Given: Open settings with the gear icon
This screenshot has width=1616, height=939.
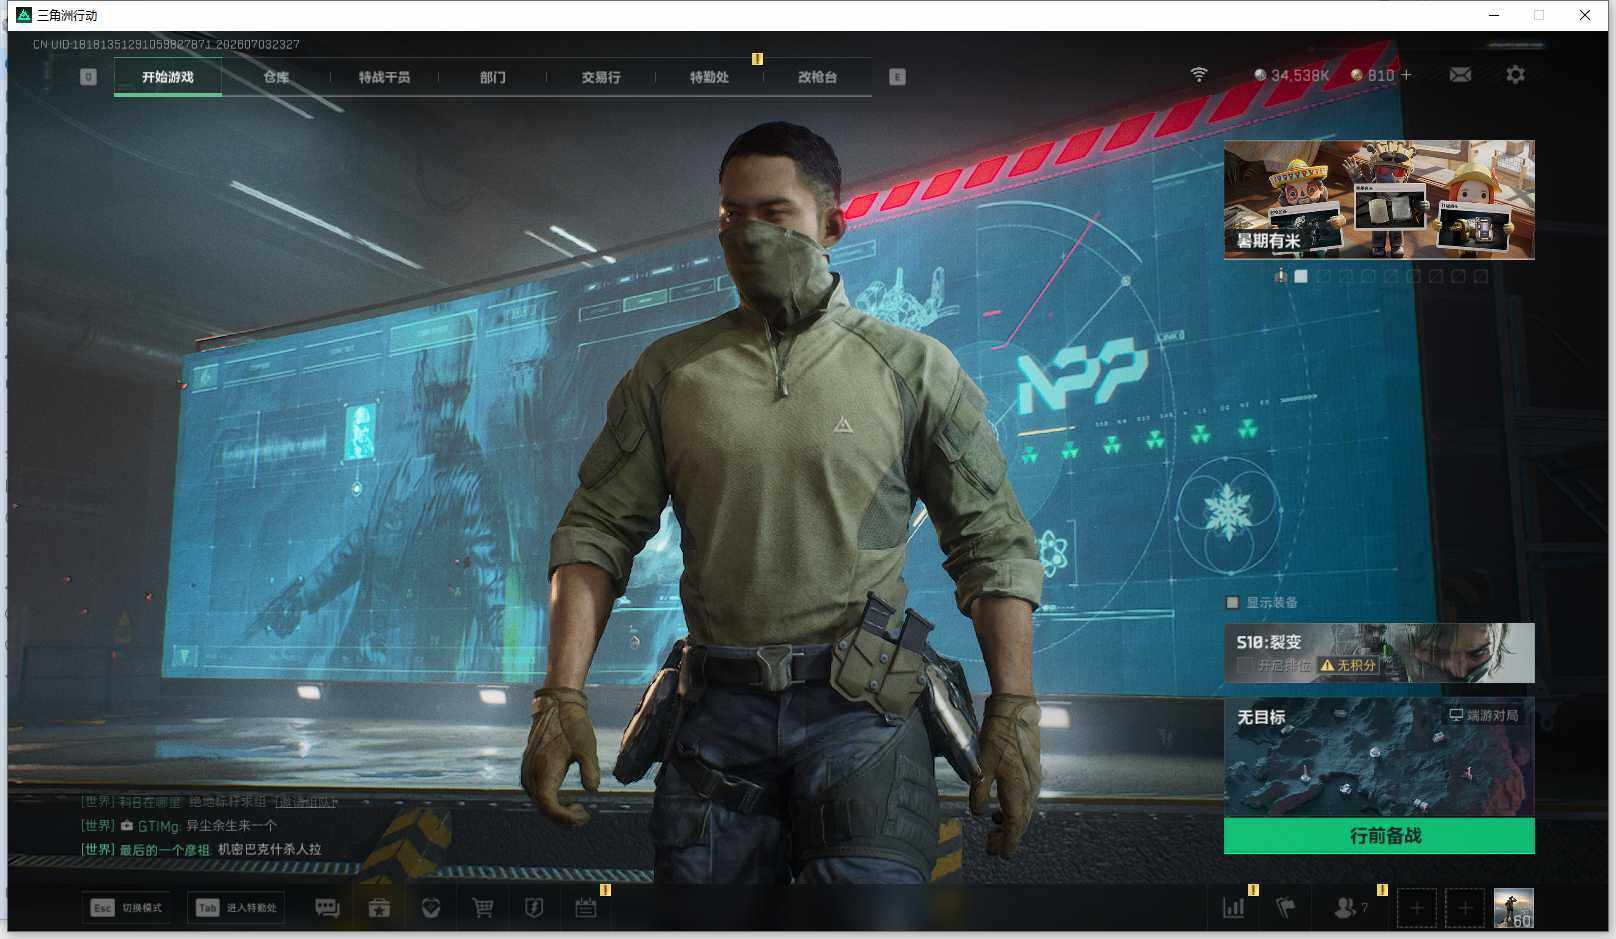Looking at the screenshot, I should point(1515,75).
